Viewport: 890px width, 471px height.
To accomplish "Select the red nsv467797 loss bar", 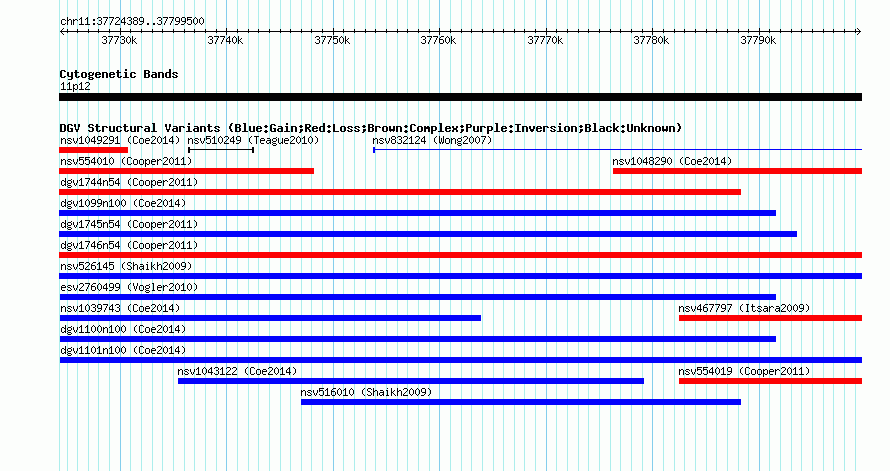I will coord(770,318).
